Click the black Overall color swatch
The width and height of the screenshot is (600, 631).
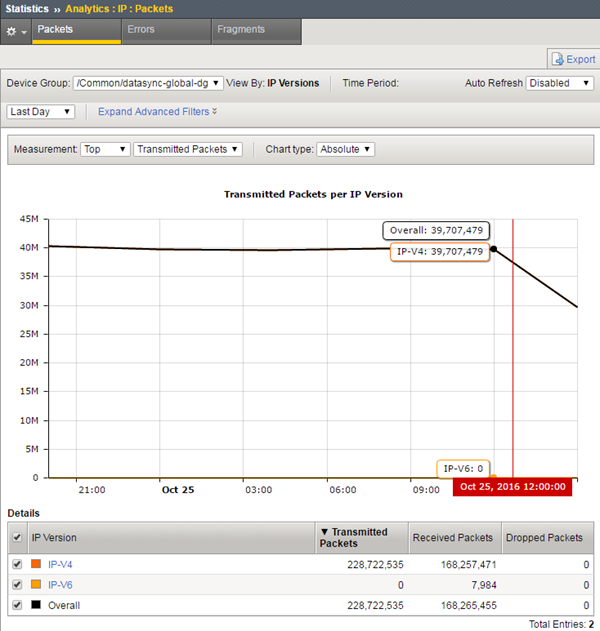click(x=36, y=605)
